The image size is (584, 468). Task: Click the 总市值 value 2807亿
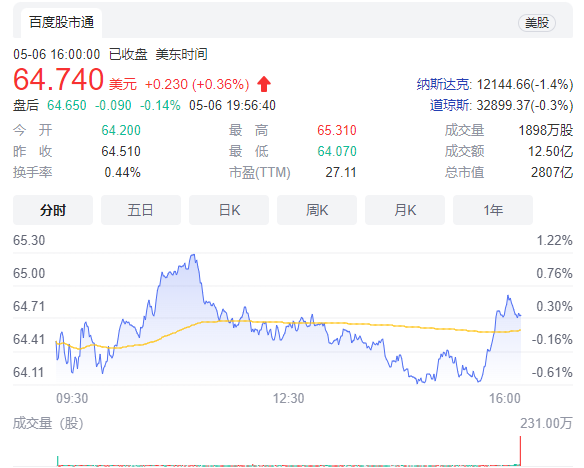552,172
